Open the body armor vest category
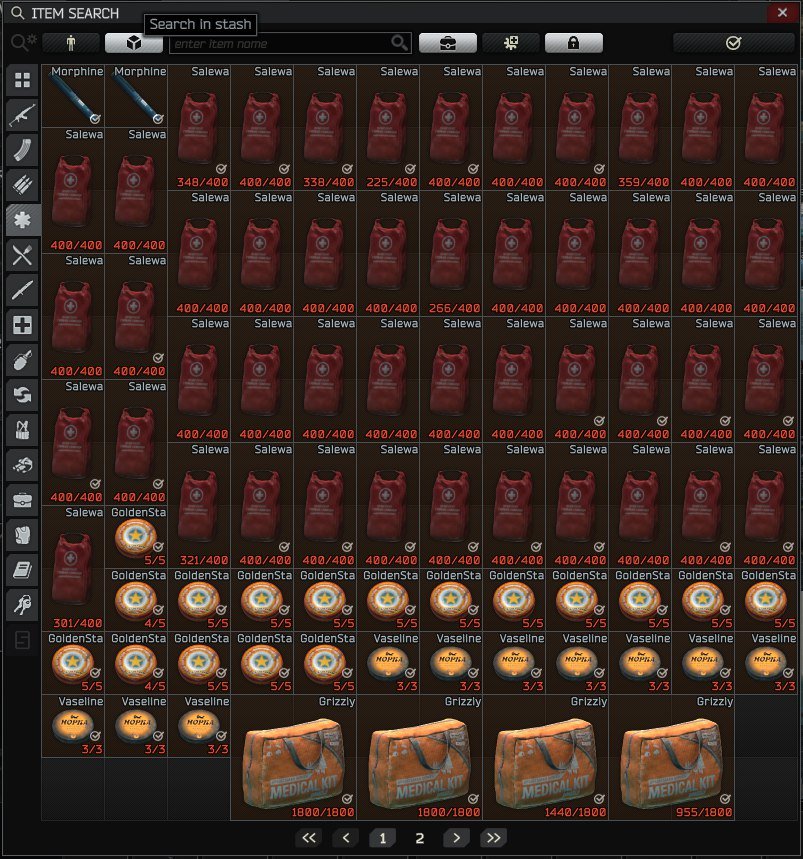This screenshot has height=859, width=803. (22, 536)
